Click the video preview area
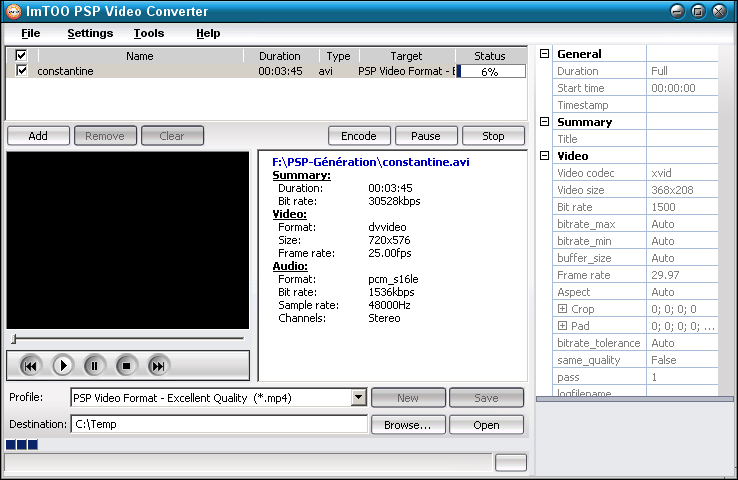The width and height of the screenshot is (738, 480). (128, 240)
